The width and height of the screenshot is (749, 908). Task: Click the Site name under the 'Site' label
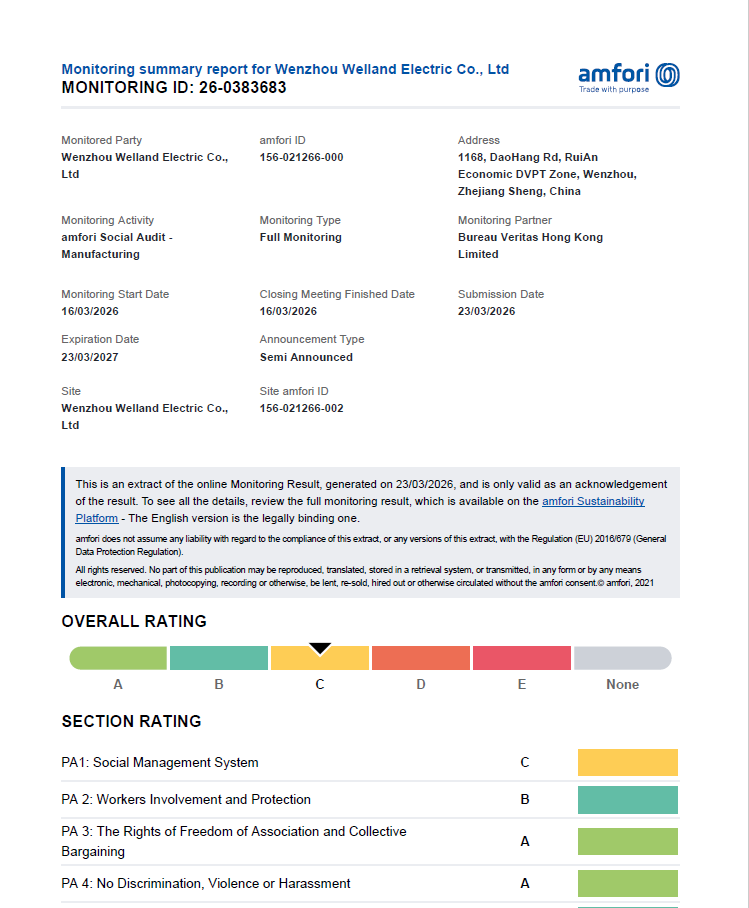[x=145, y=416]
